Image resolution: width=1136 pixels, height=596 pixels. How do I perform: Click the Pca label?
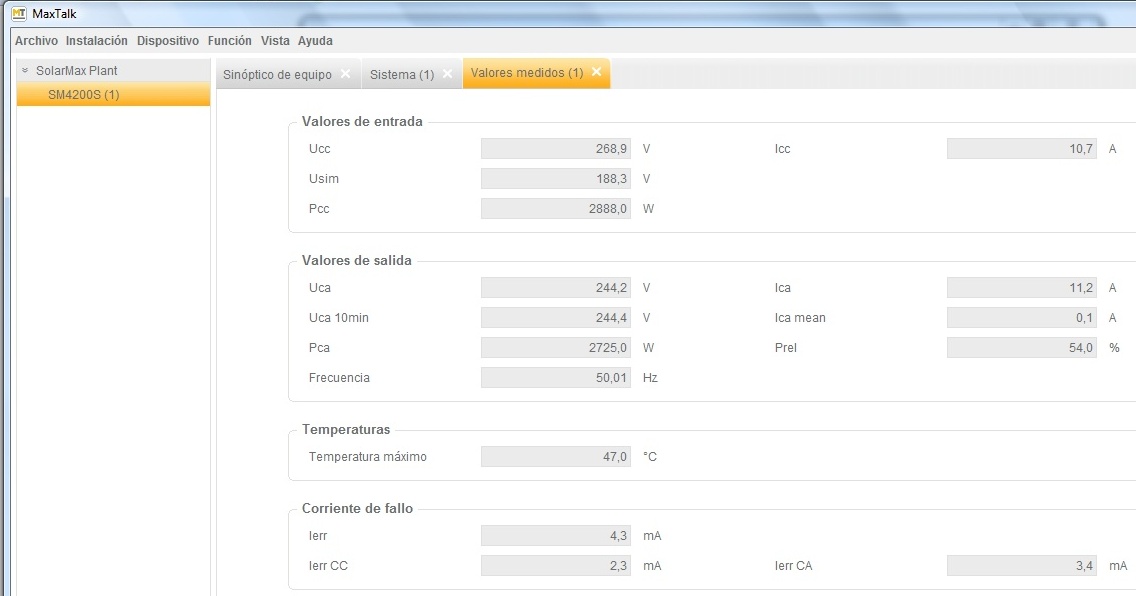(319, 348)
